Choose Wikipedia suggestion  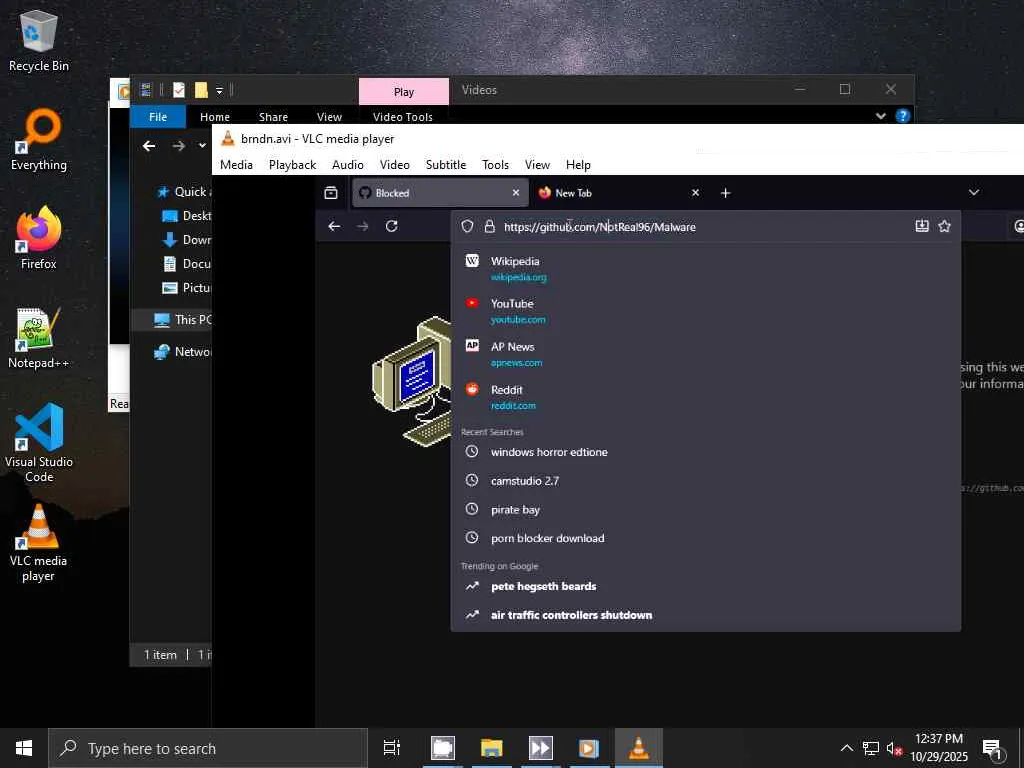[x=705, y=268]
